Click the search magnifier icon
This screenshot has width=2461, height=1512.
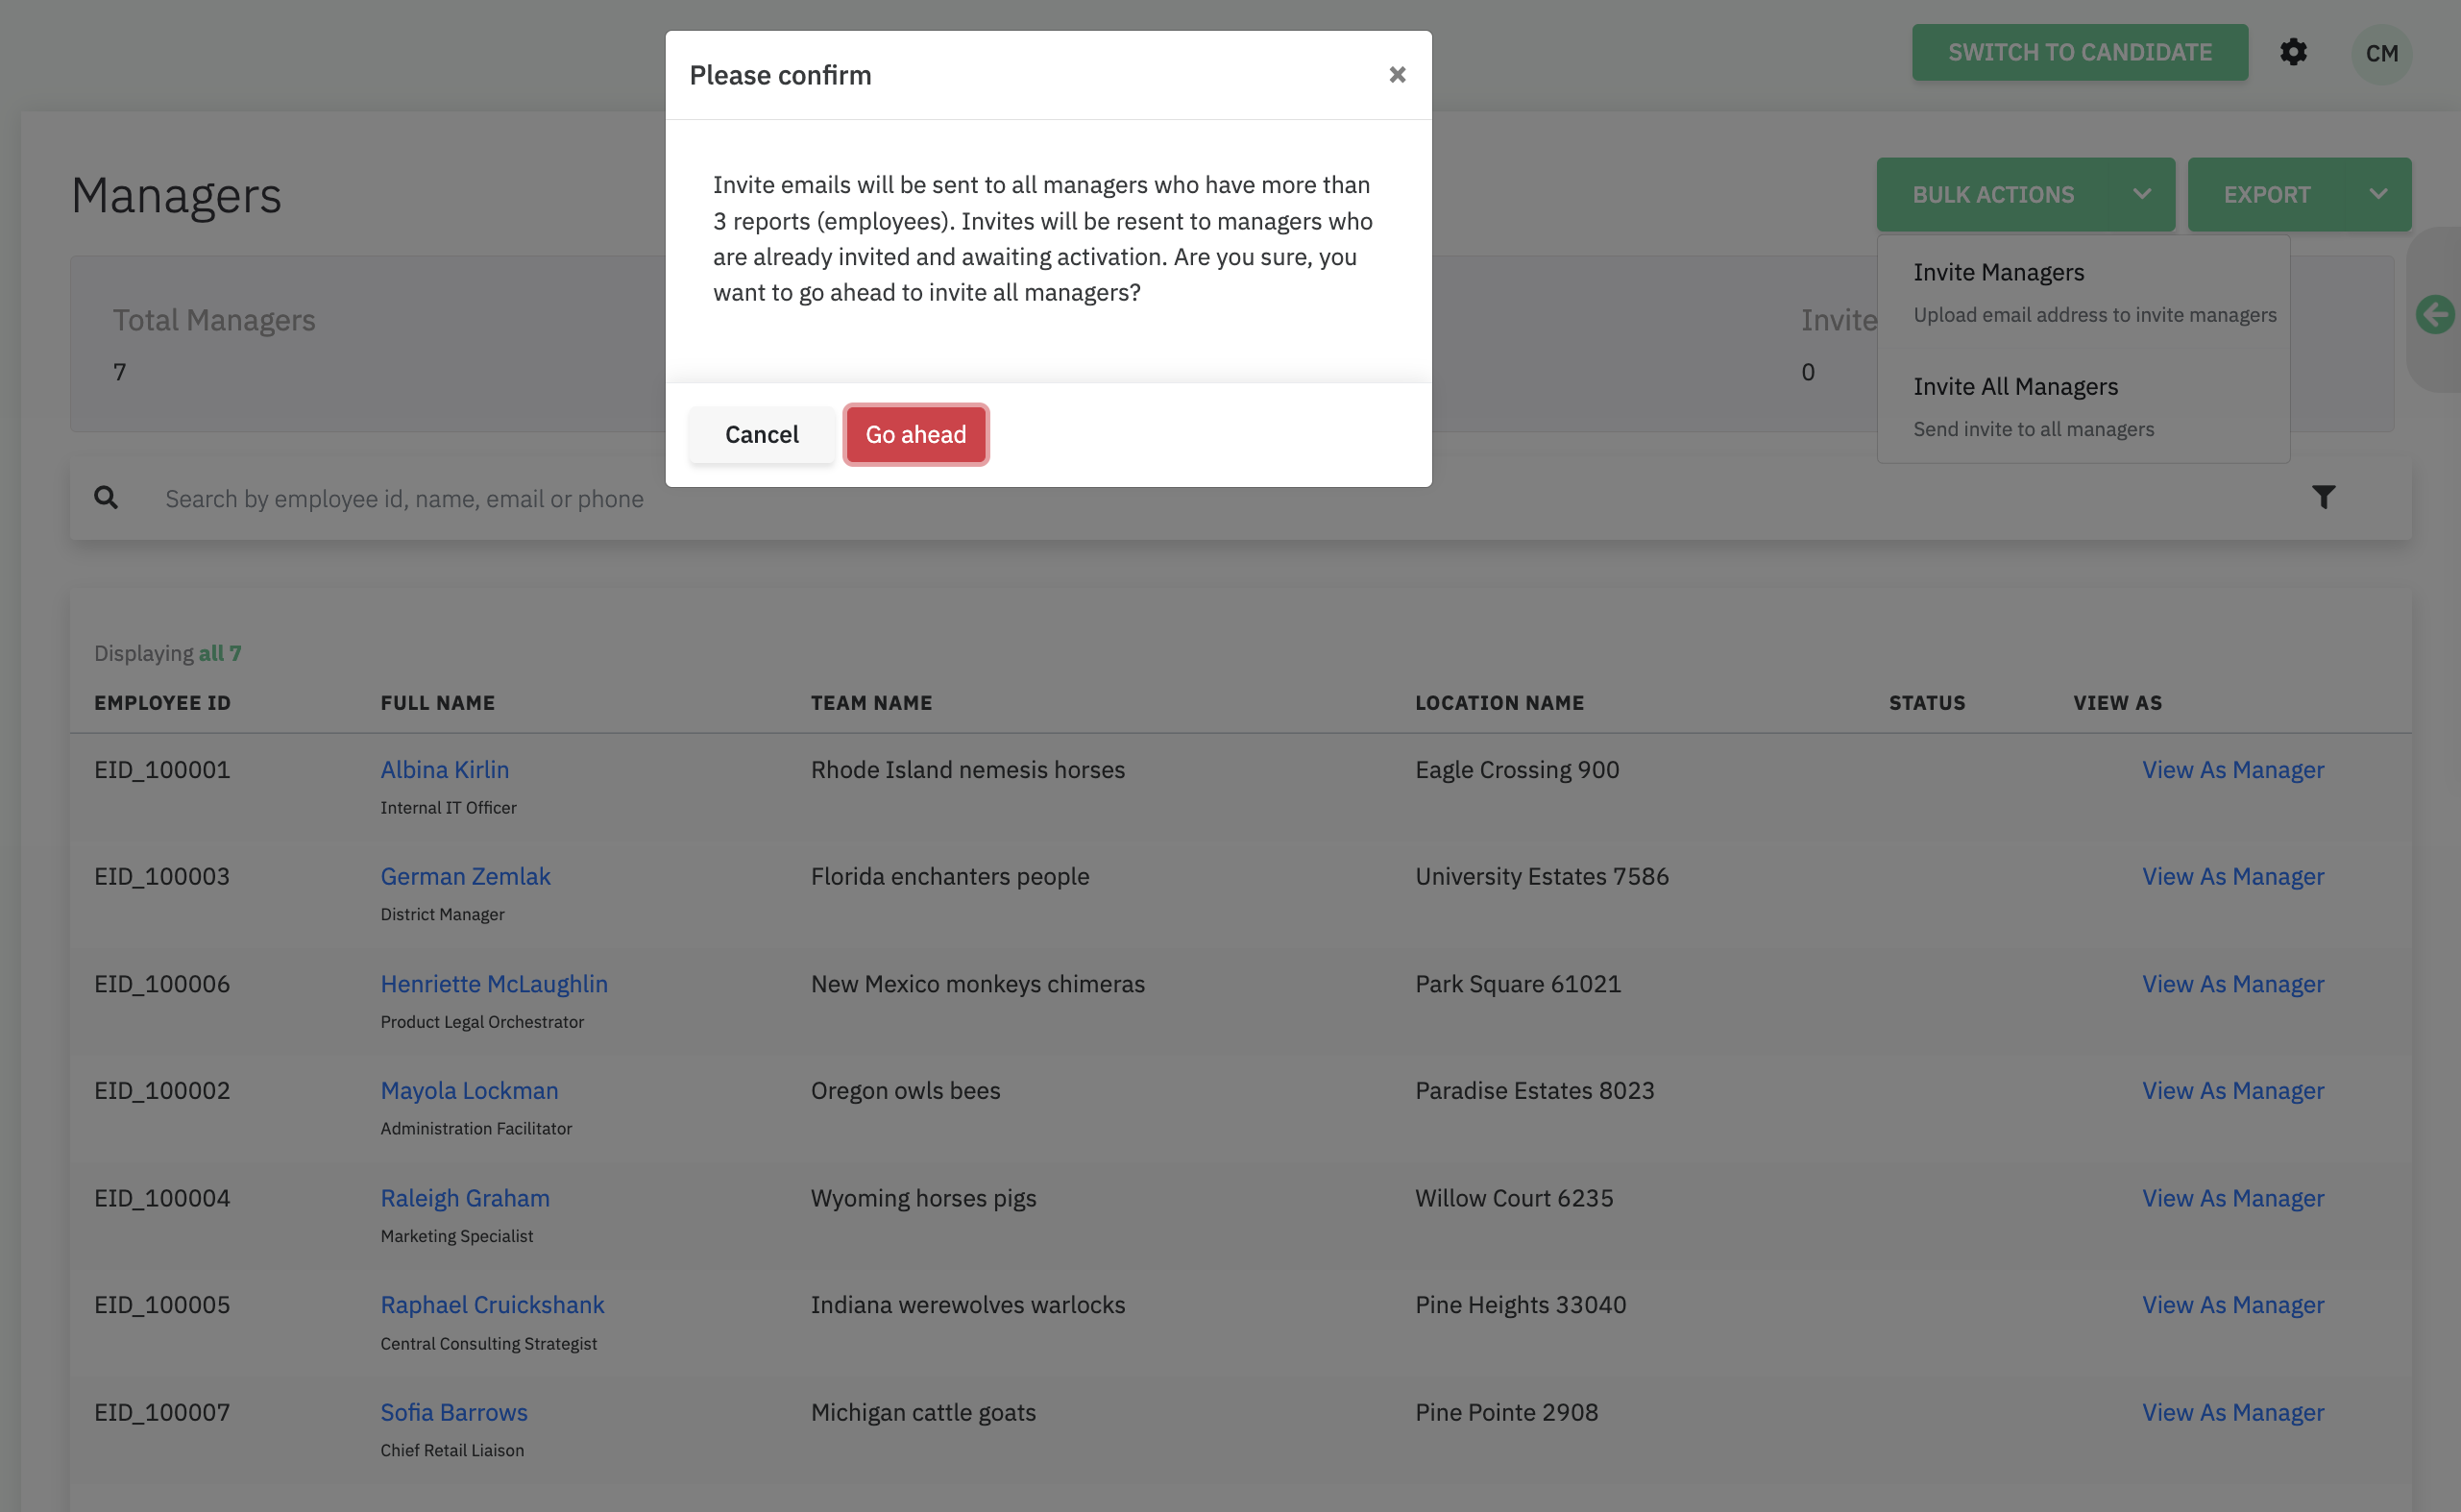pyautogui.click(x=106, y=498)
